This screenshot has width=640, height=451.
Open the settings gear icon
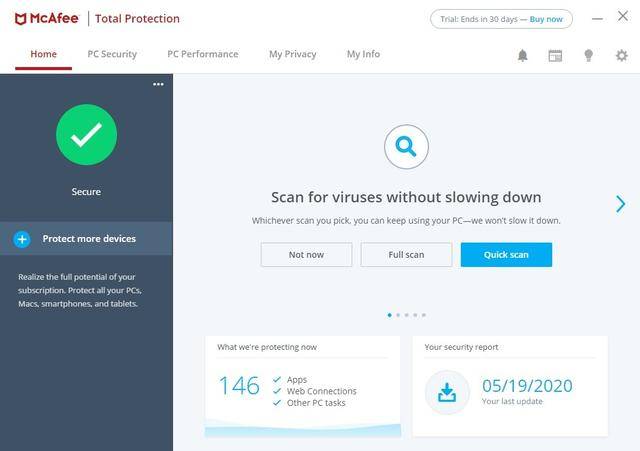click(622, 55)
